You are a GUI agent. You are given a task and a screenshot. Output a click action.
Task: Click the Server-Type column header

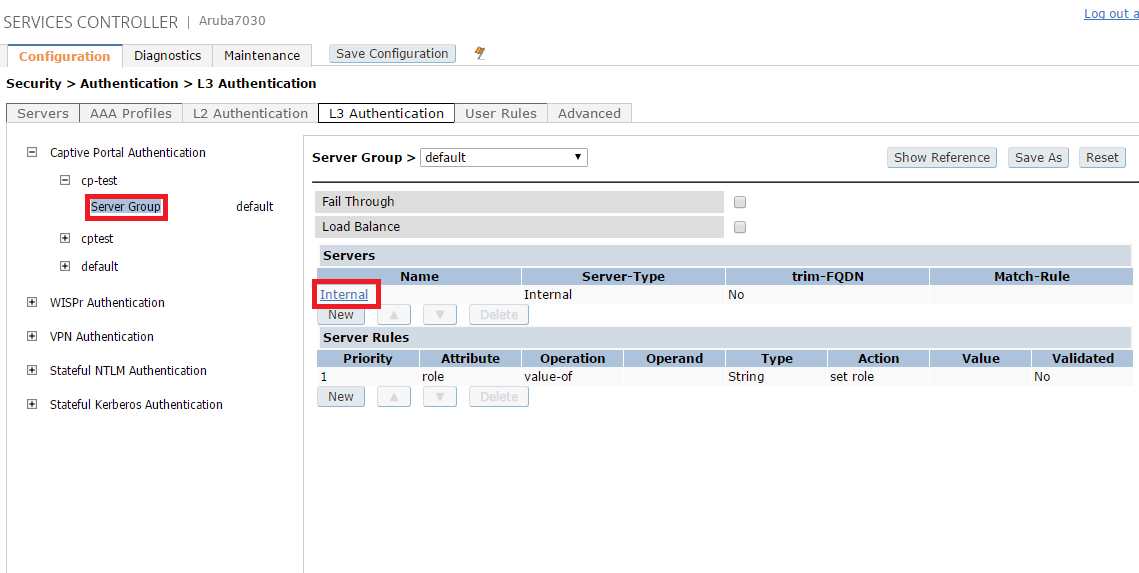click(623, 277)
